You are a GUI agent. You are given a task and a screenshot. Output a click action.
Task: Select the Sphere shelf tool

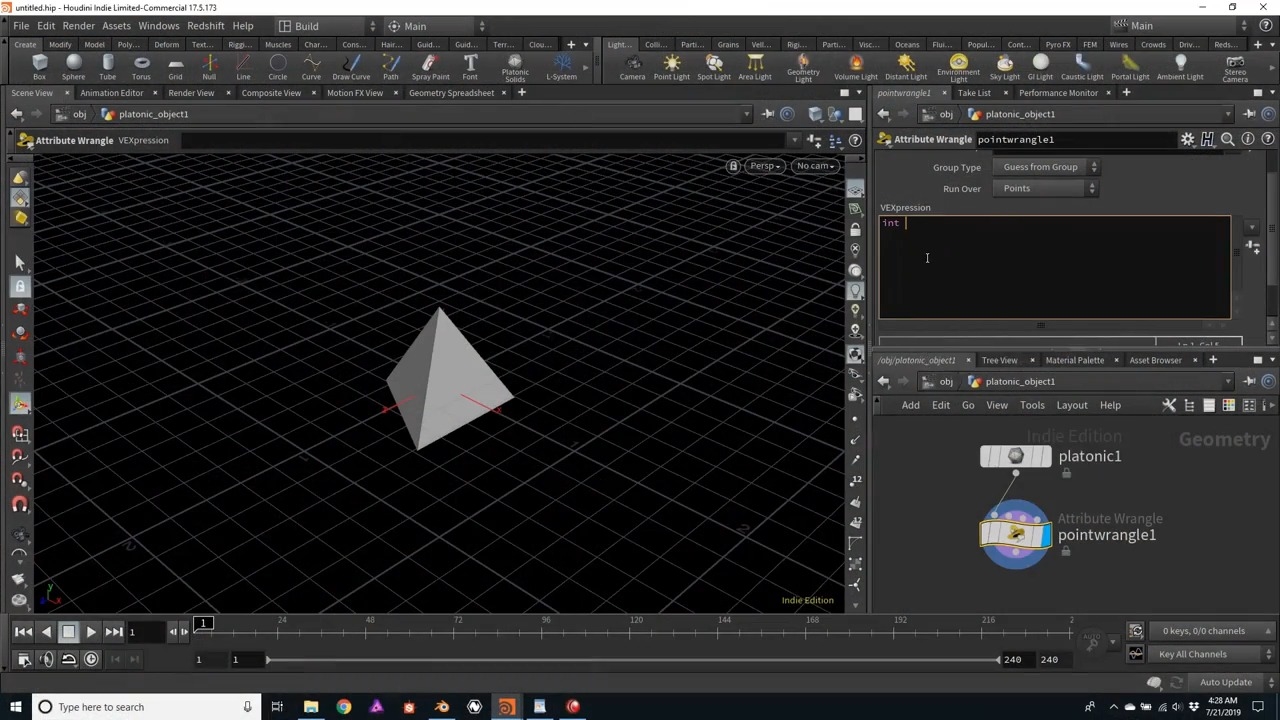click(73, 67)
